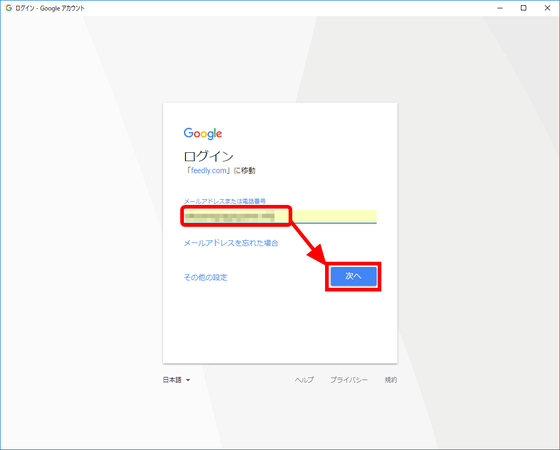Open the ヘルプ footer link
Viewport: 560px width, 450px height.
[304, 380]
